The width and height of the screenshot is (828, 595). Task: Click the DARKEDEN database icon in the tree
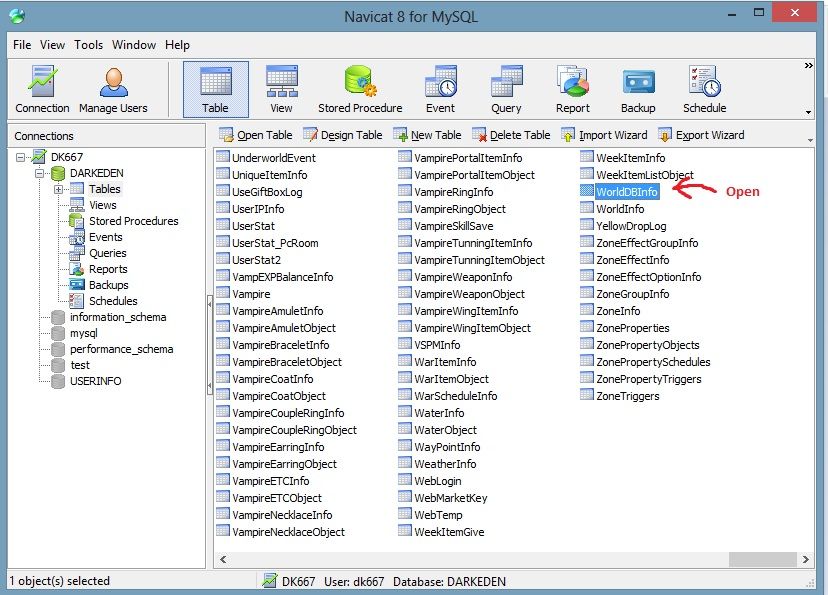coord(58,173)
